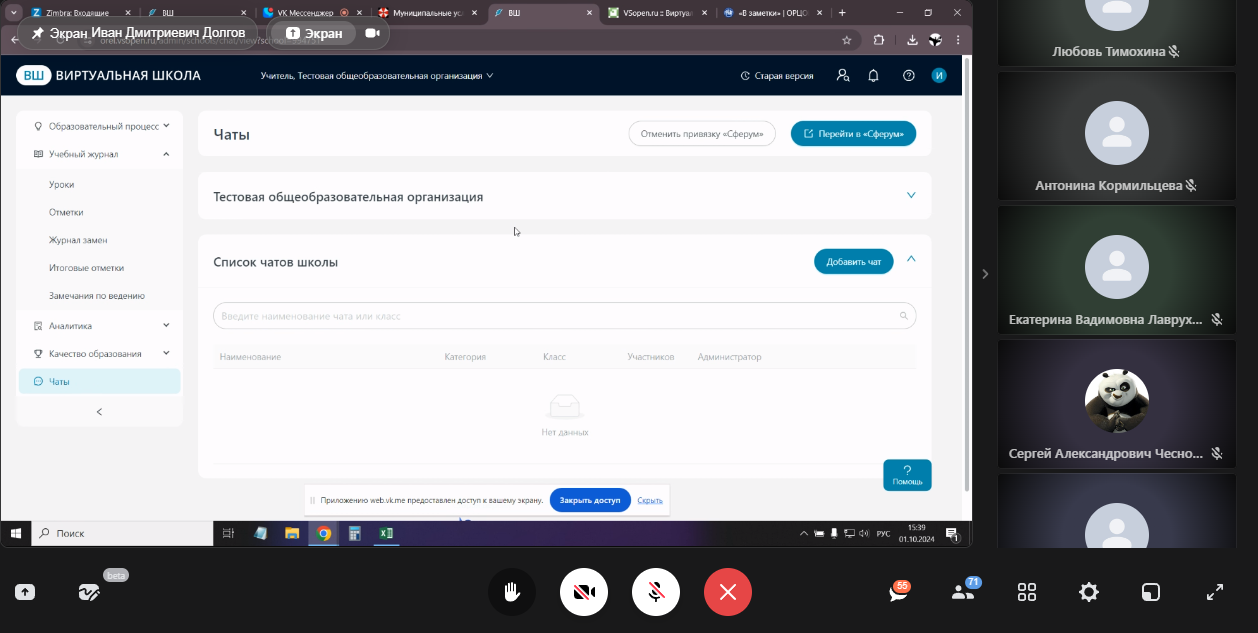Switch to grid layout view
Screen dimensions: 1258x633
pyautogui.click(x=1027, y=592)
